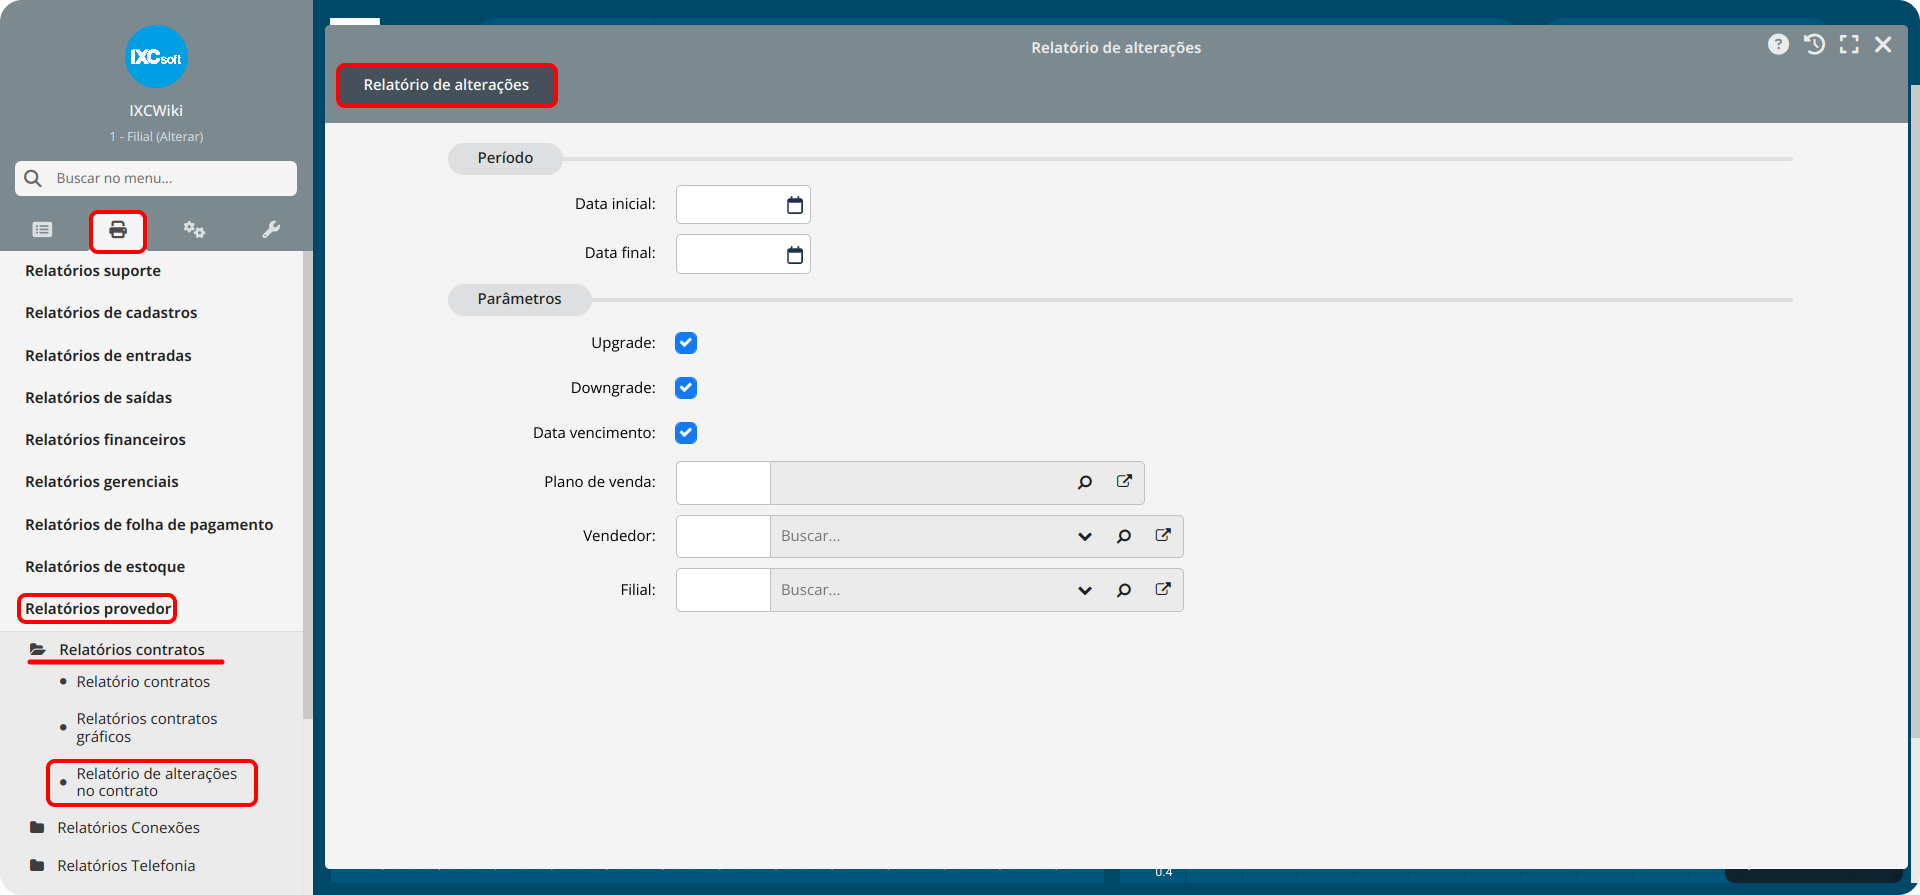
Task: Toggle fullscreen for the report window
Action: click(1849, 45)
